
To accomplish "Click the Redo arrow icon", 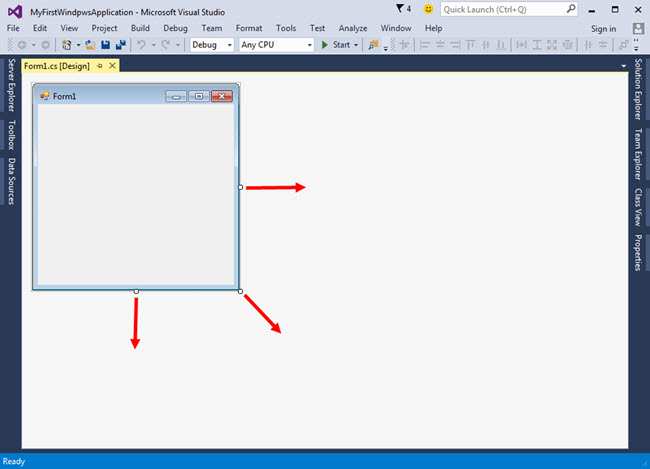I will click(x=166, y=45).
